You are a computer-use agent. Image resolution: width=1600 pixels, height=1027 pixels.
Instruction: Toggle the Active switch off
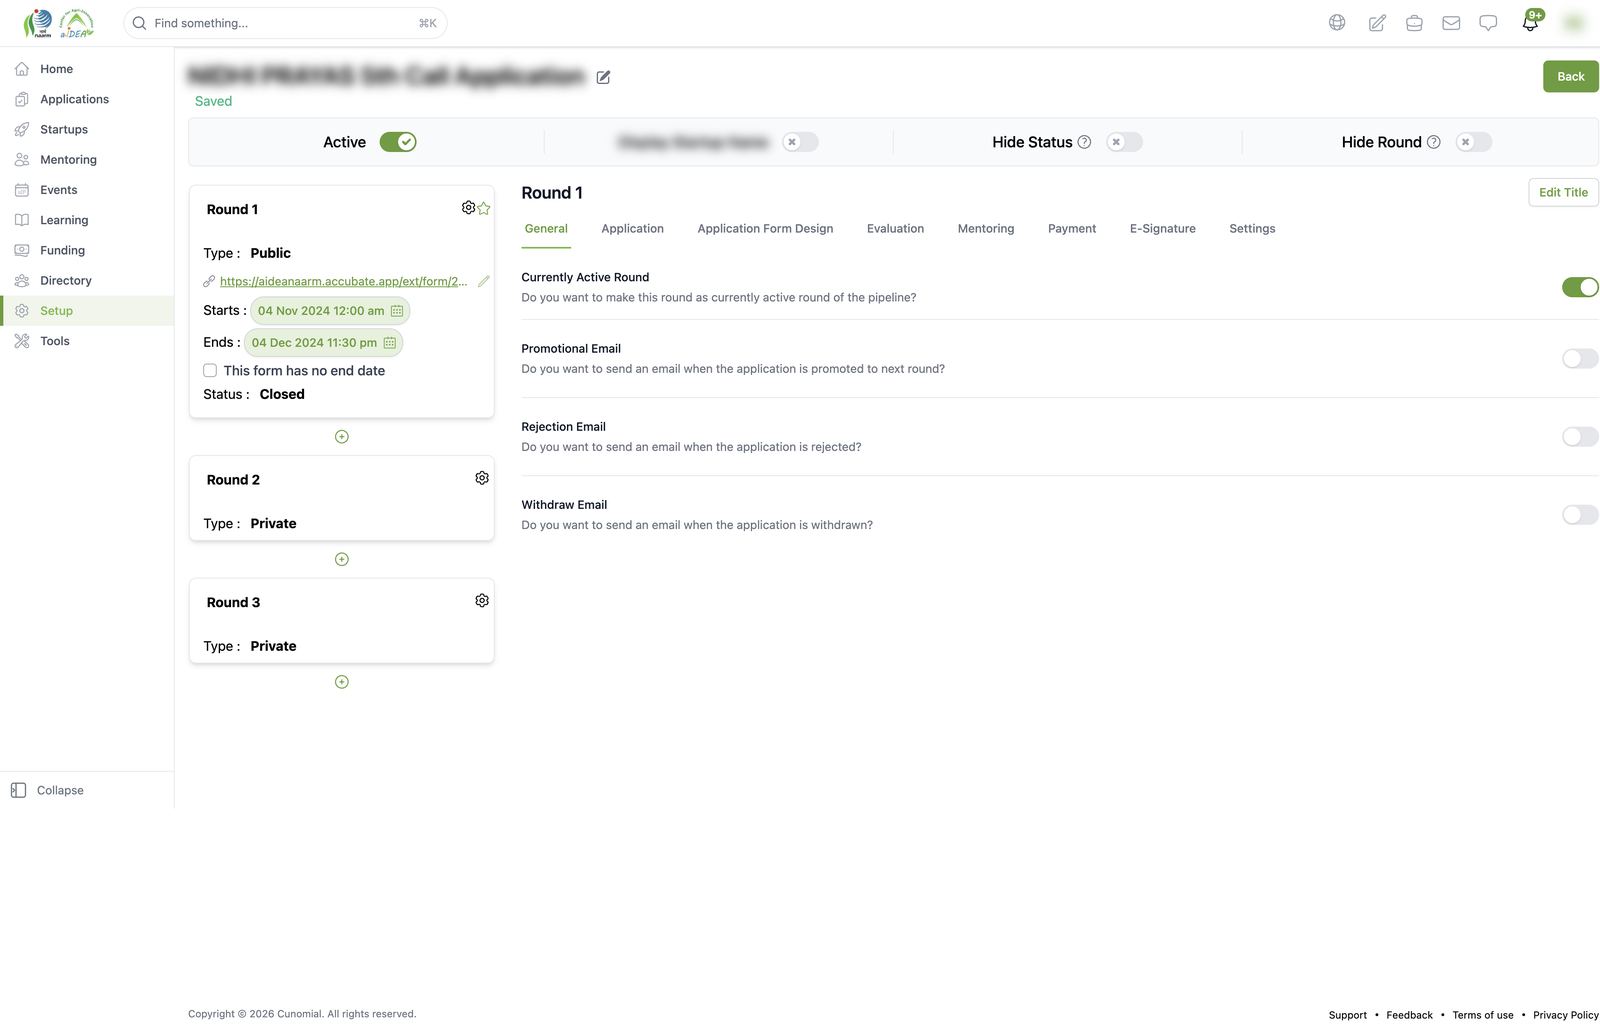(x=398, y=142)
